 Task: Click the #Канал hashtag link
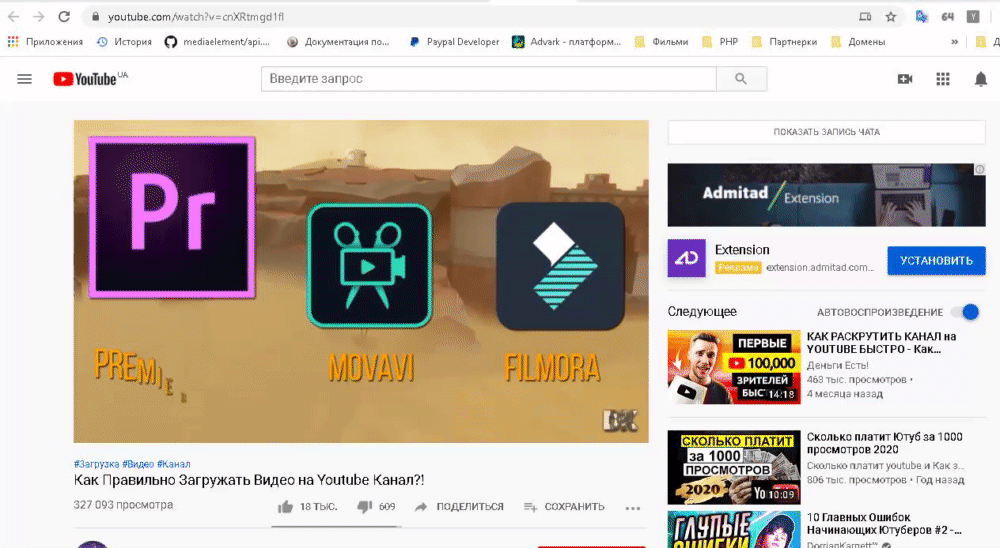(173, 464)
